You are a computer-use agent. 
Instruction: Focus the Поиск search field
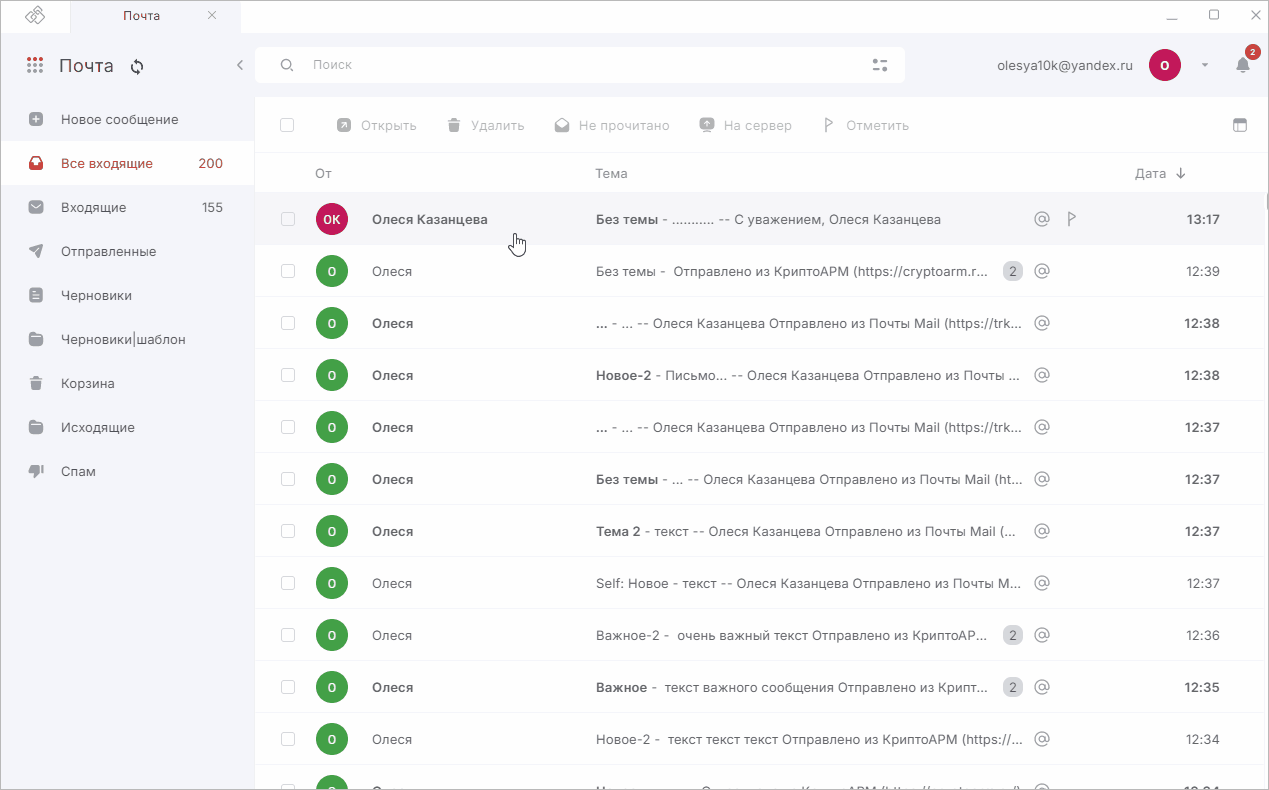[x=580, y=65]
